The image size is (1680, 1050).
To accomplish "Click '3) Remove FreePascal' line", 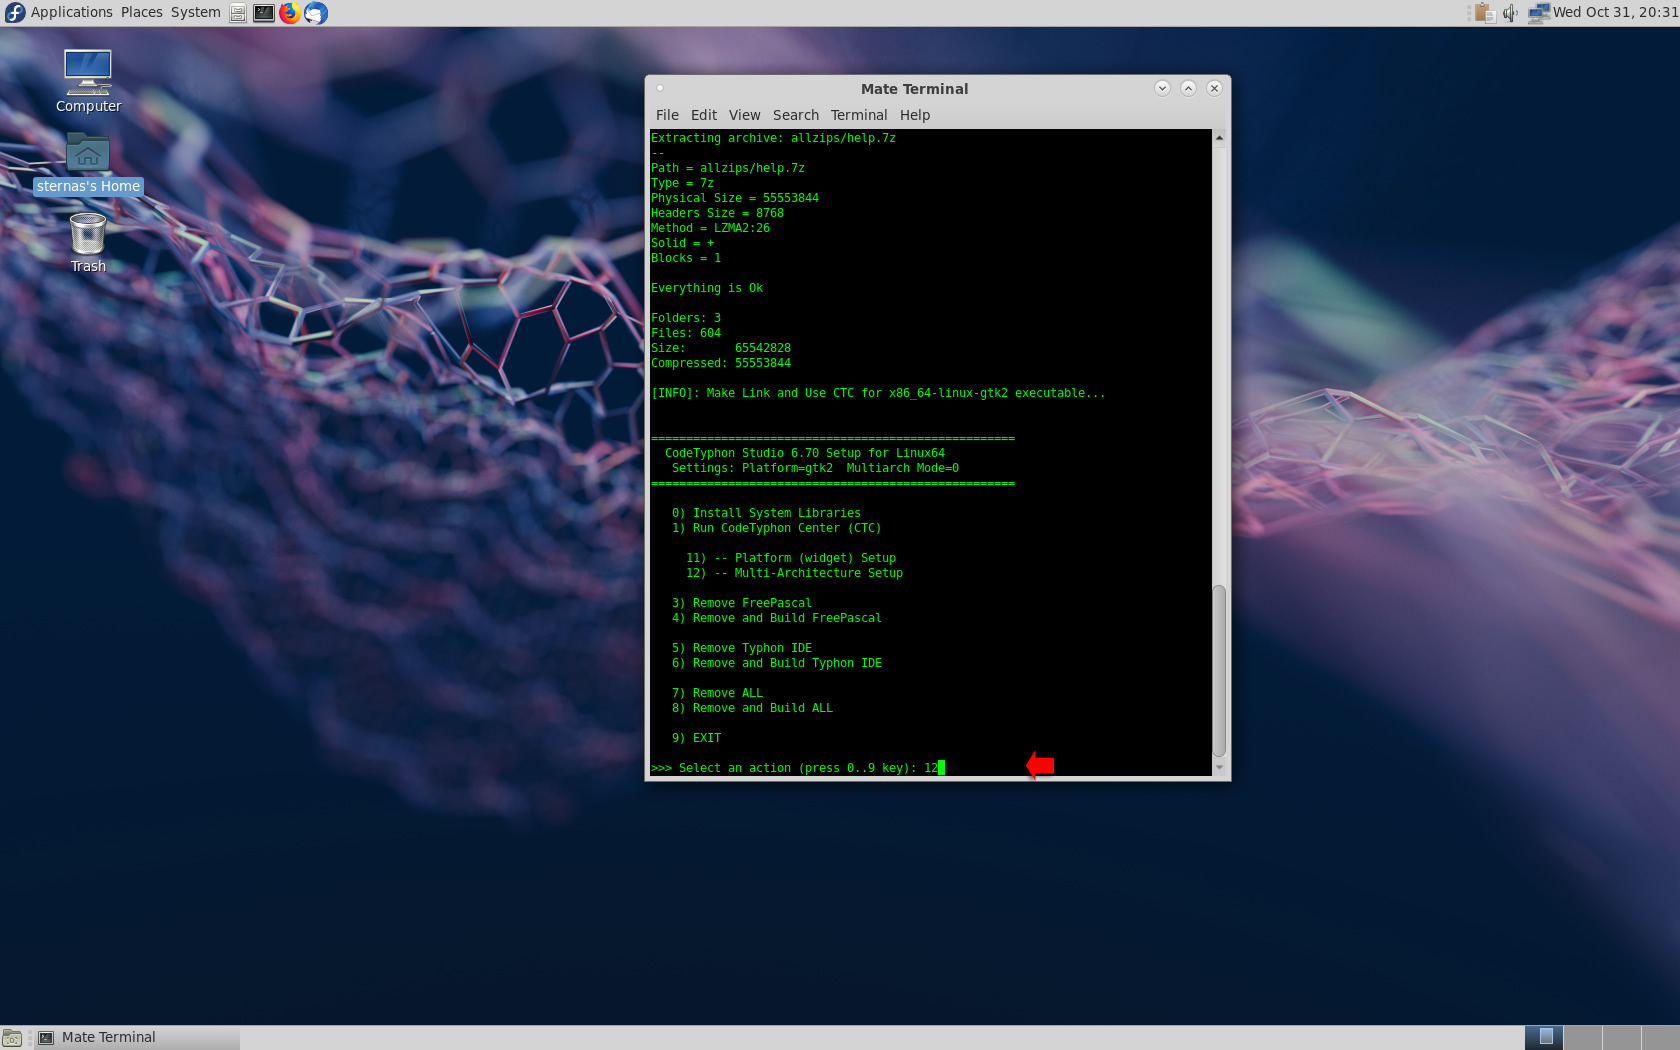I will [742, 603].
